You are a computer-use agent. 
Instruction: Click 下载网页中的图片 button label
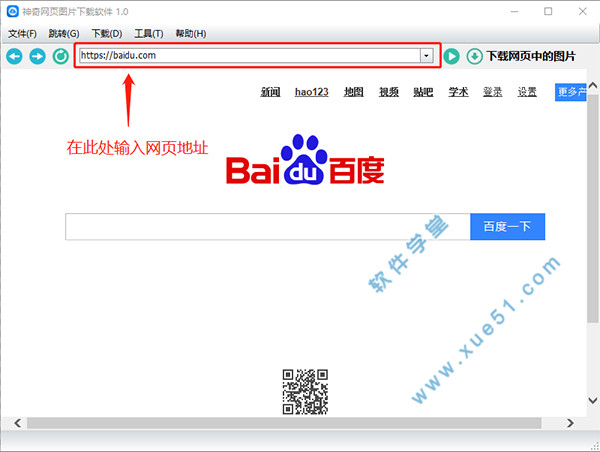point(531,56)
